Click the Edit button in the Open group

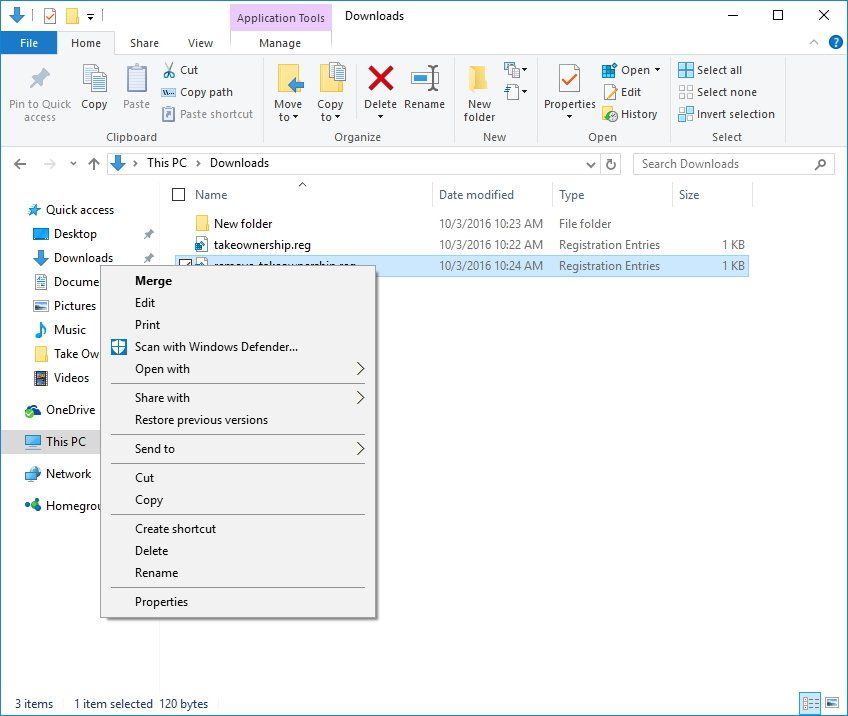(622, 91)
